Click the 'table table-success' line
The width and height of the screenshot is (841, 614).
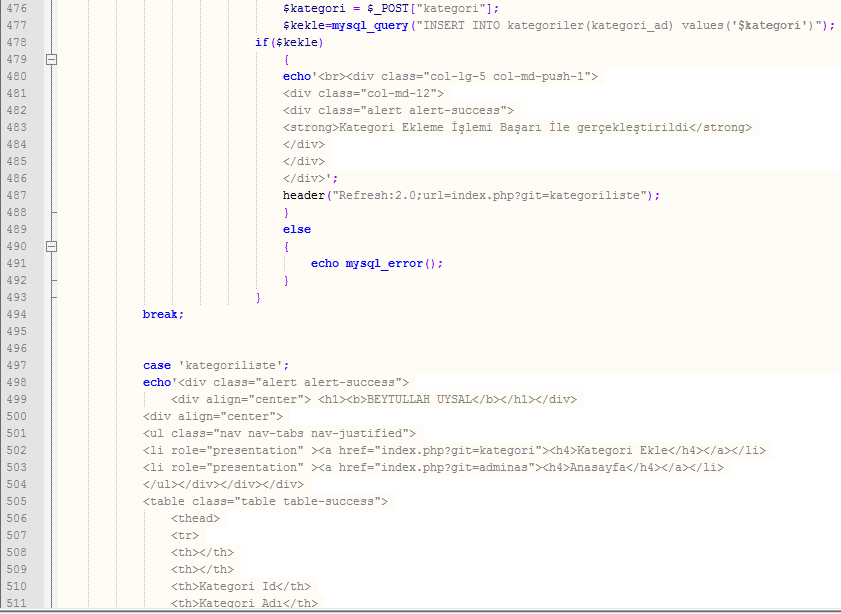tap(265, 501)
